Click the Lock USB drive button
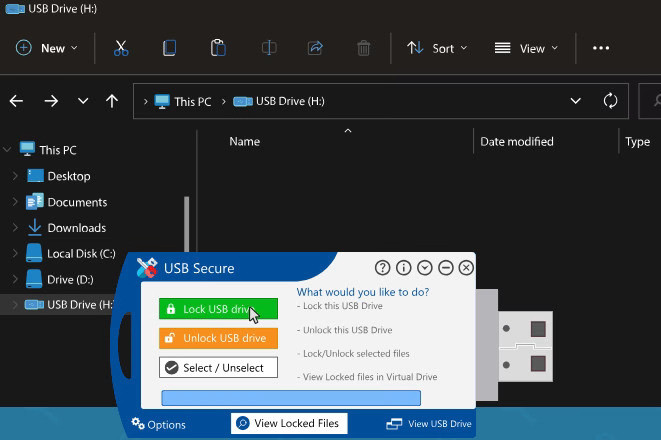 pos(218,309)
